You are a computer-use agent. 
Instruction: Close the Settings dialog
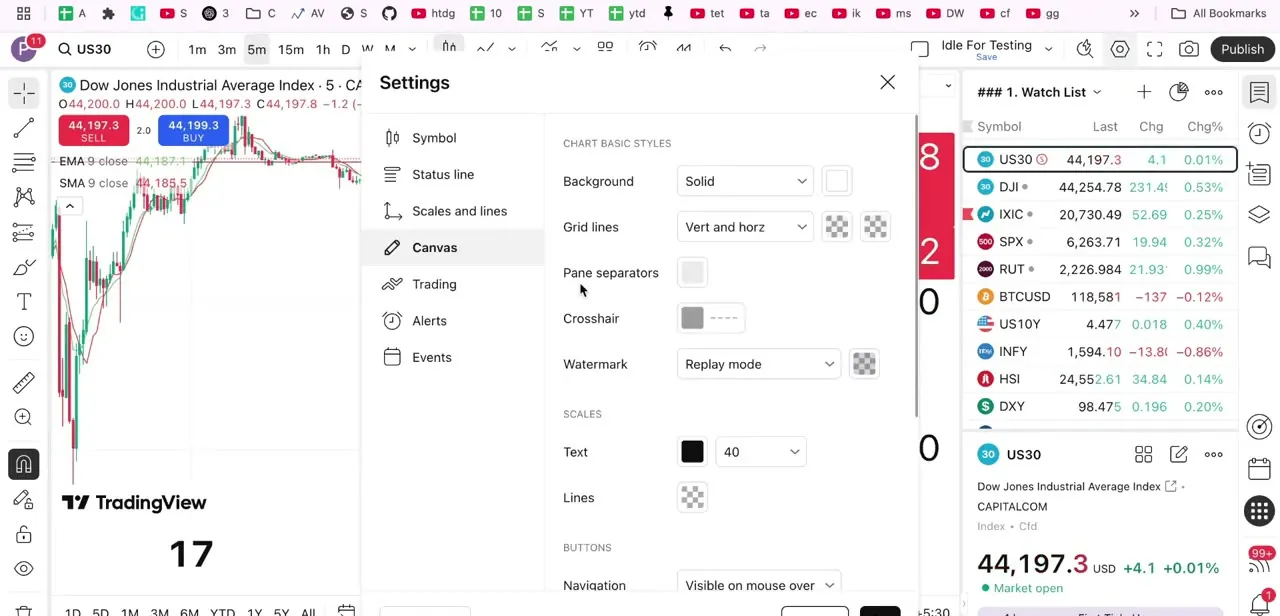click(x=887, y=82)
